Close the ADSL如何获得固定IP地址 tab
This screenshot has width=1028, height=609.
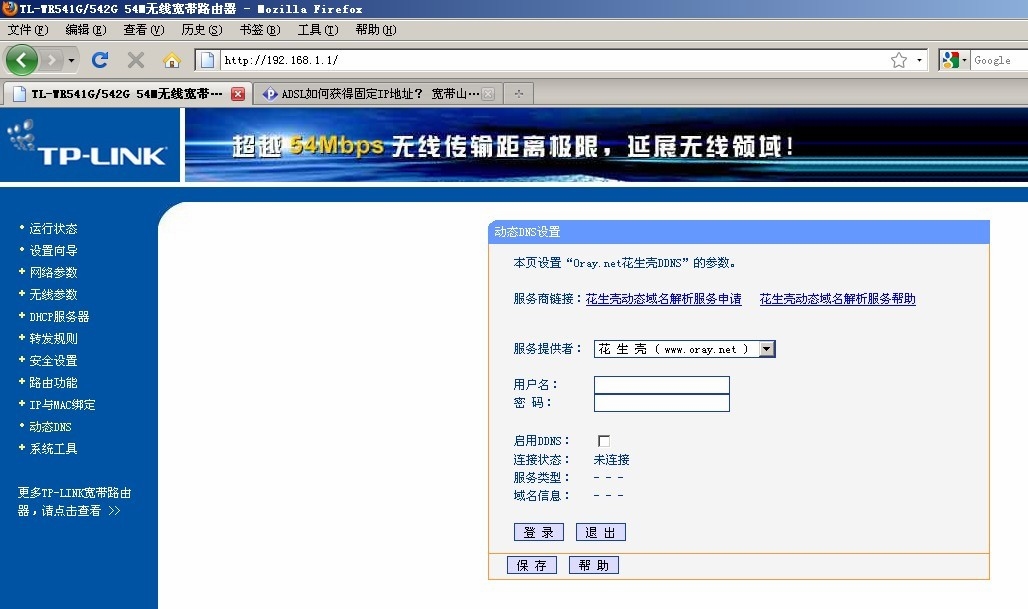488,94
